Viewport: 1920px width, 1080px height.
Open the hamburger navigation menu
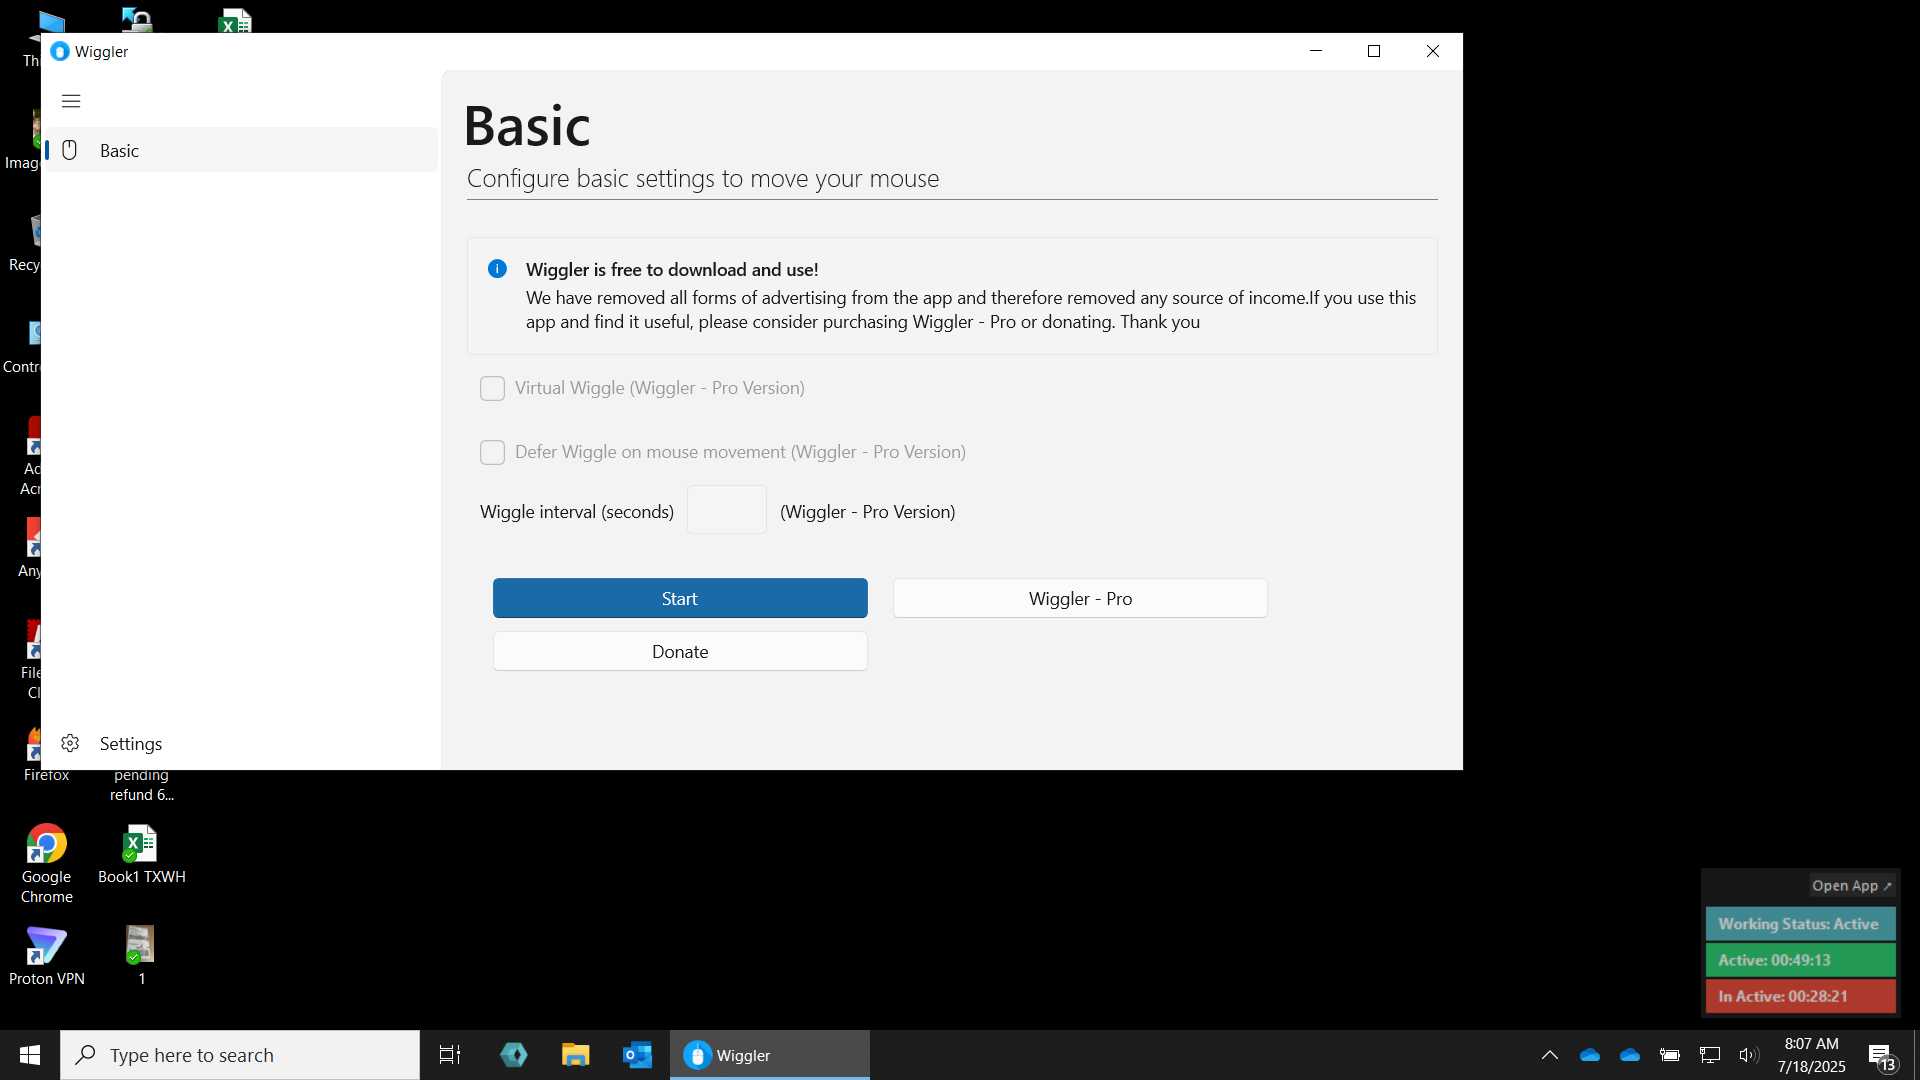pyautogui.click(x=71, y=101)
